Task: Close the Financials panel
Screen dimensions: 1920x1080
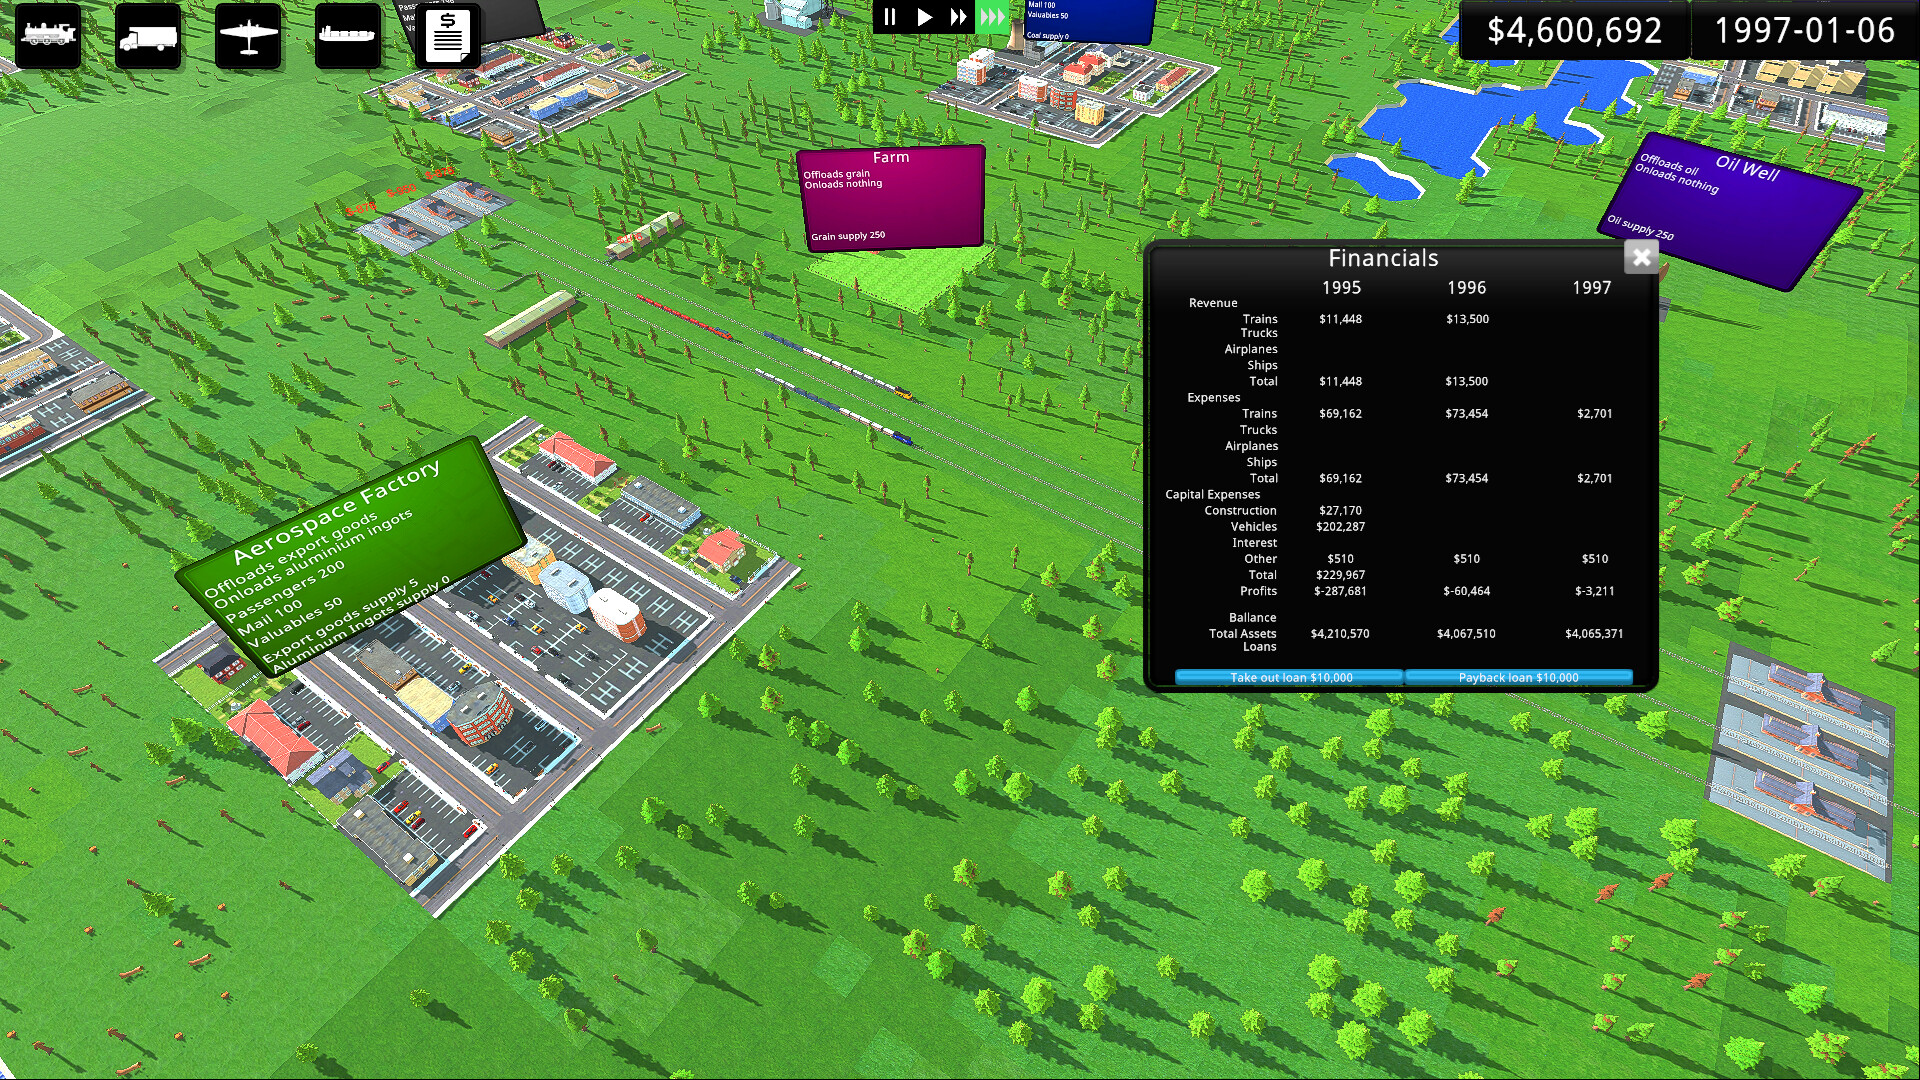Action: 1641,258
